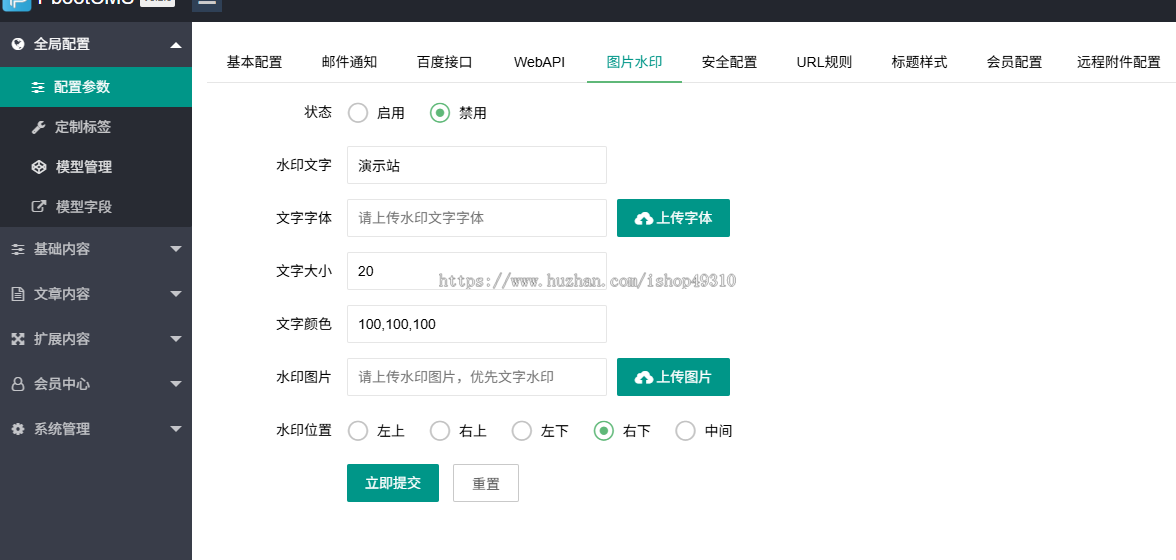Screen dimensions: 1176x560
Task: Open the WebAPI tab
Action: click(539, 62)
